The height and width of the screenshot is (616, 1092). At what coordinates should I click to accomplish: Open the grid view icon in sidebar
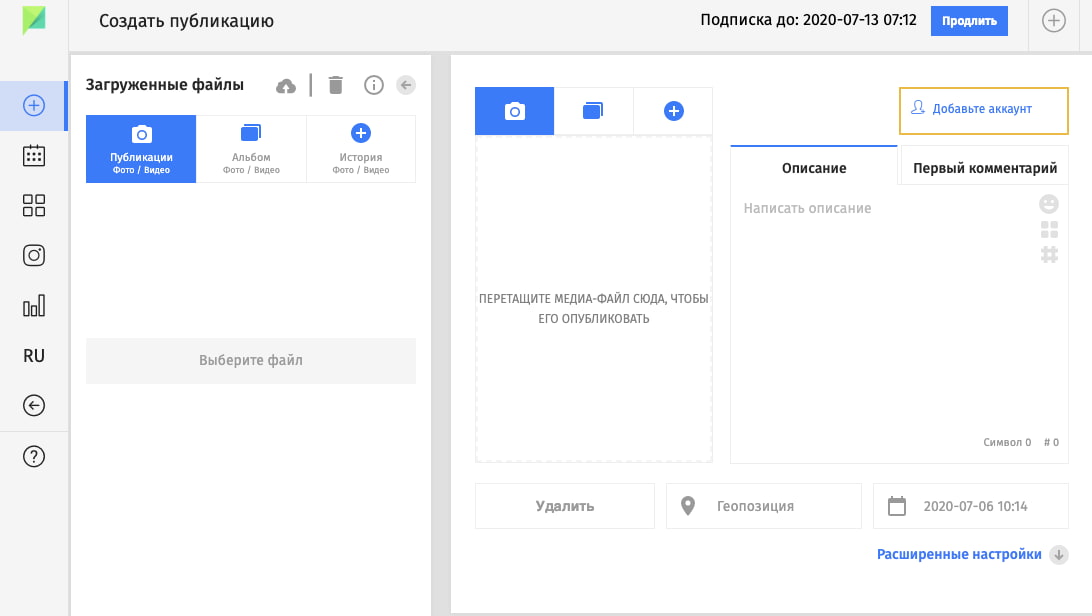click(34, 206)
